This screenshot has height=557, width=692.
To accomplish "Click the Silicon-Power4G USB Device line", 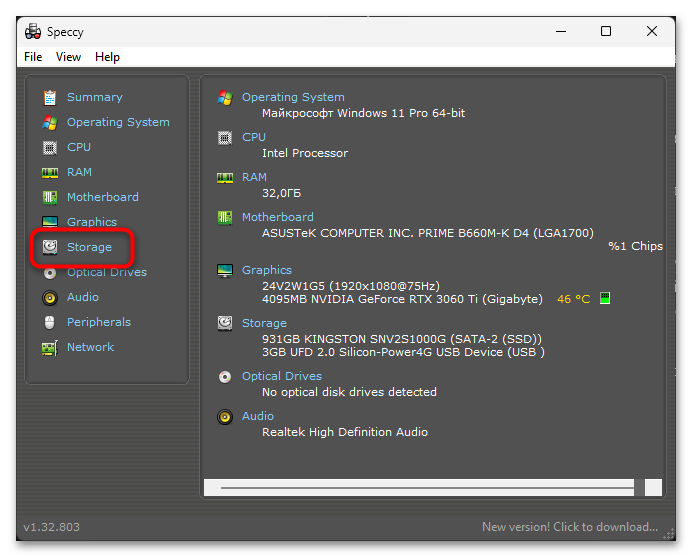I will [403, 352].
